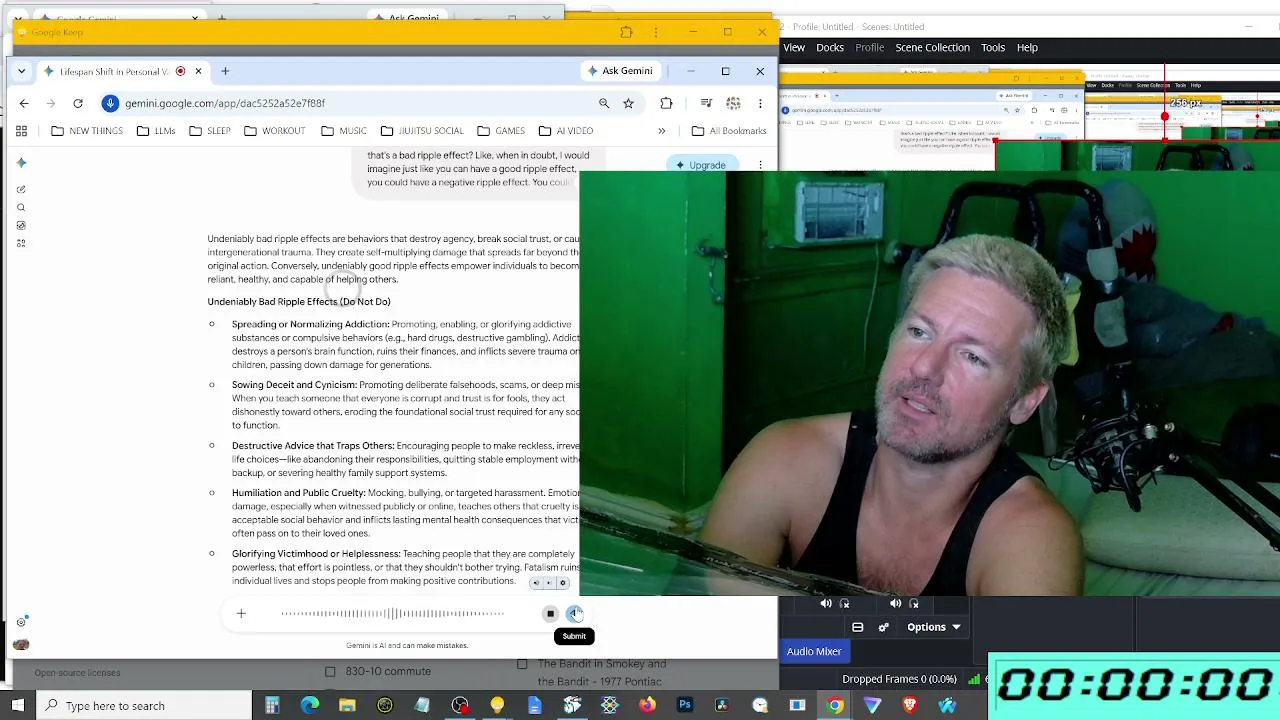Viewport: 1280px width, 720px height.
Task: Open the AI VIDEO bookmark folder
Action: (x=565, y=131)
